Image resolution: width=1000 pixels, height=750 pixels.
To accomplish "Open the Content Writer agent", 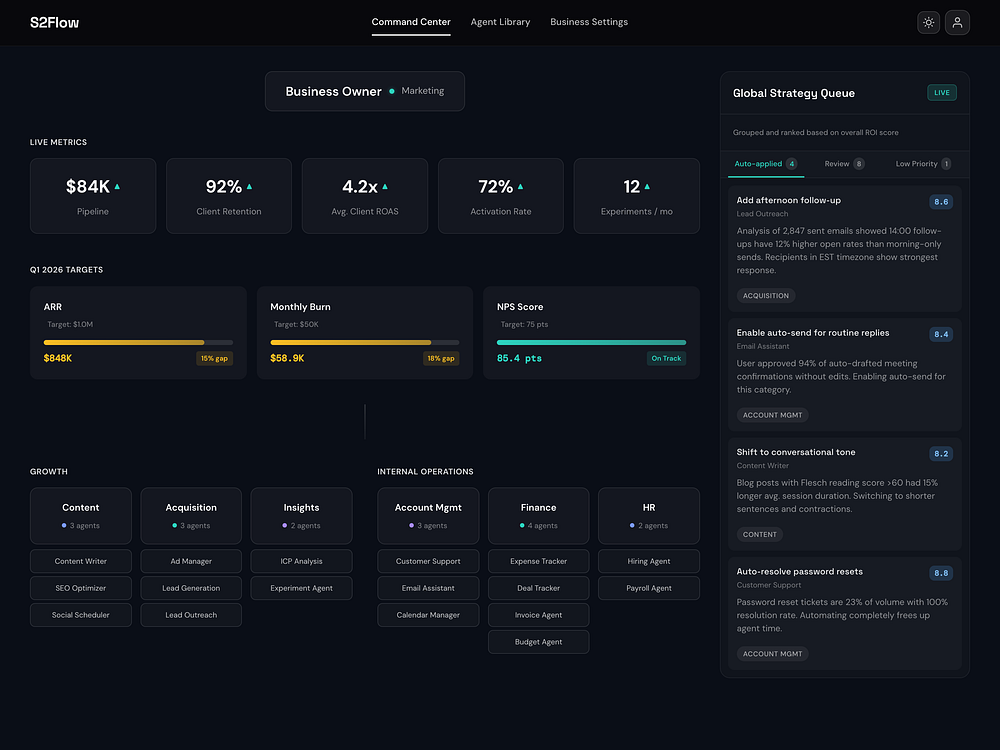I will [80, 561].
